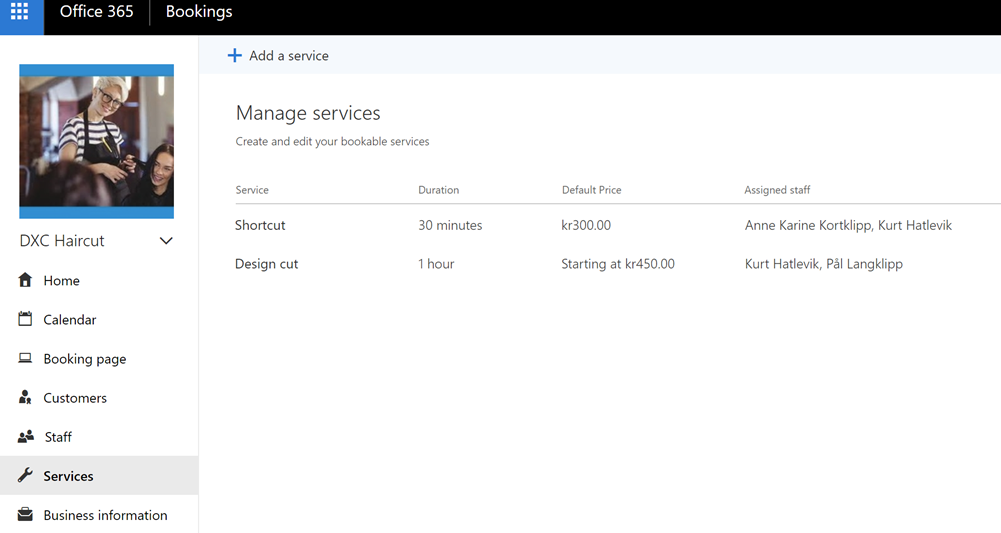
Task: Click the Home house icon
Action: pos(26,280)
